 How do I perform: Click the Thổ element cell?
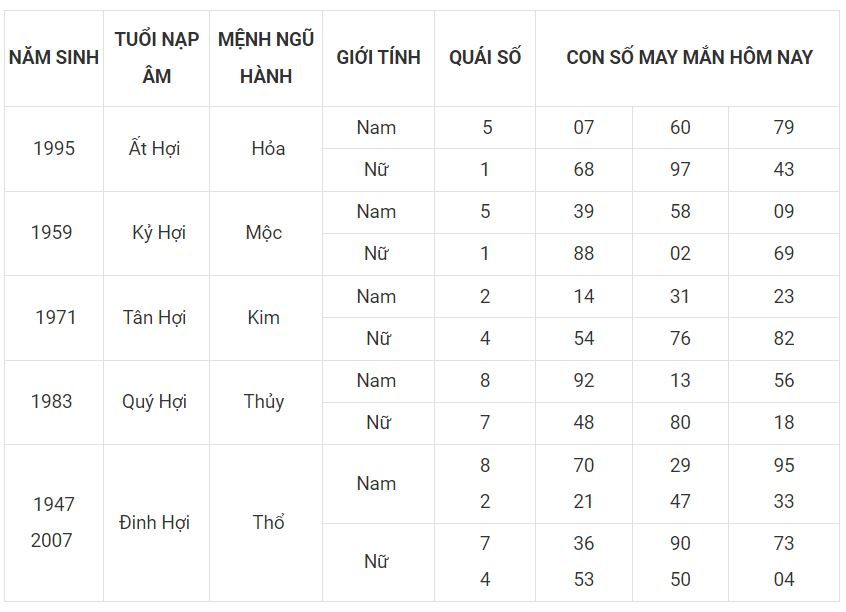[268, 522]
